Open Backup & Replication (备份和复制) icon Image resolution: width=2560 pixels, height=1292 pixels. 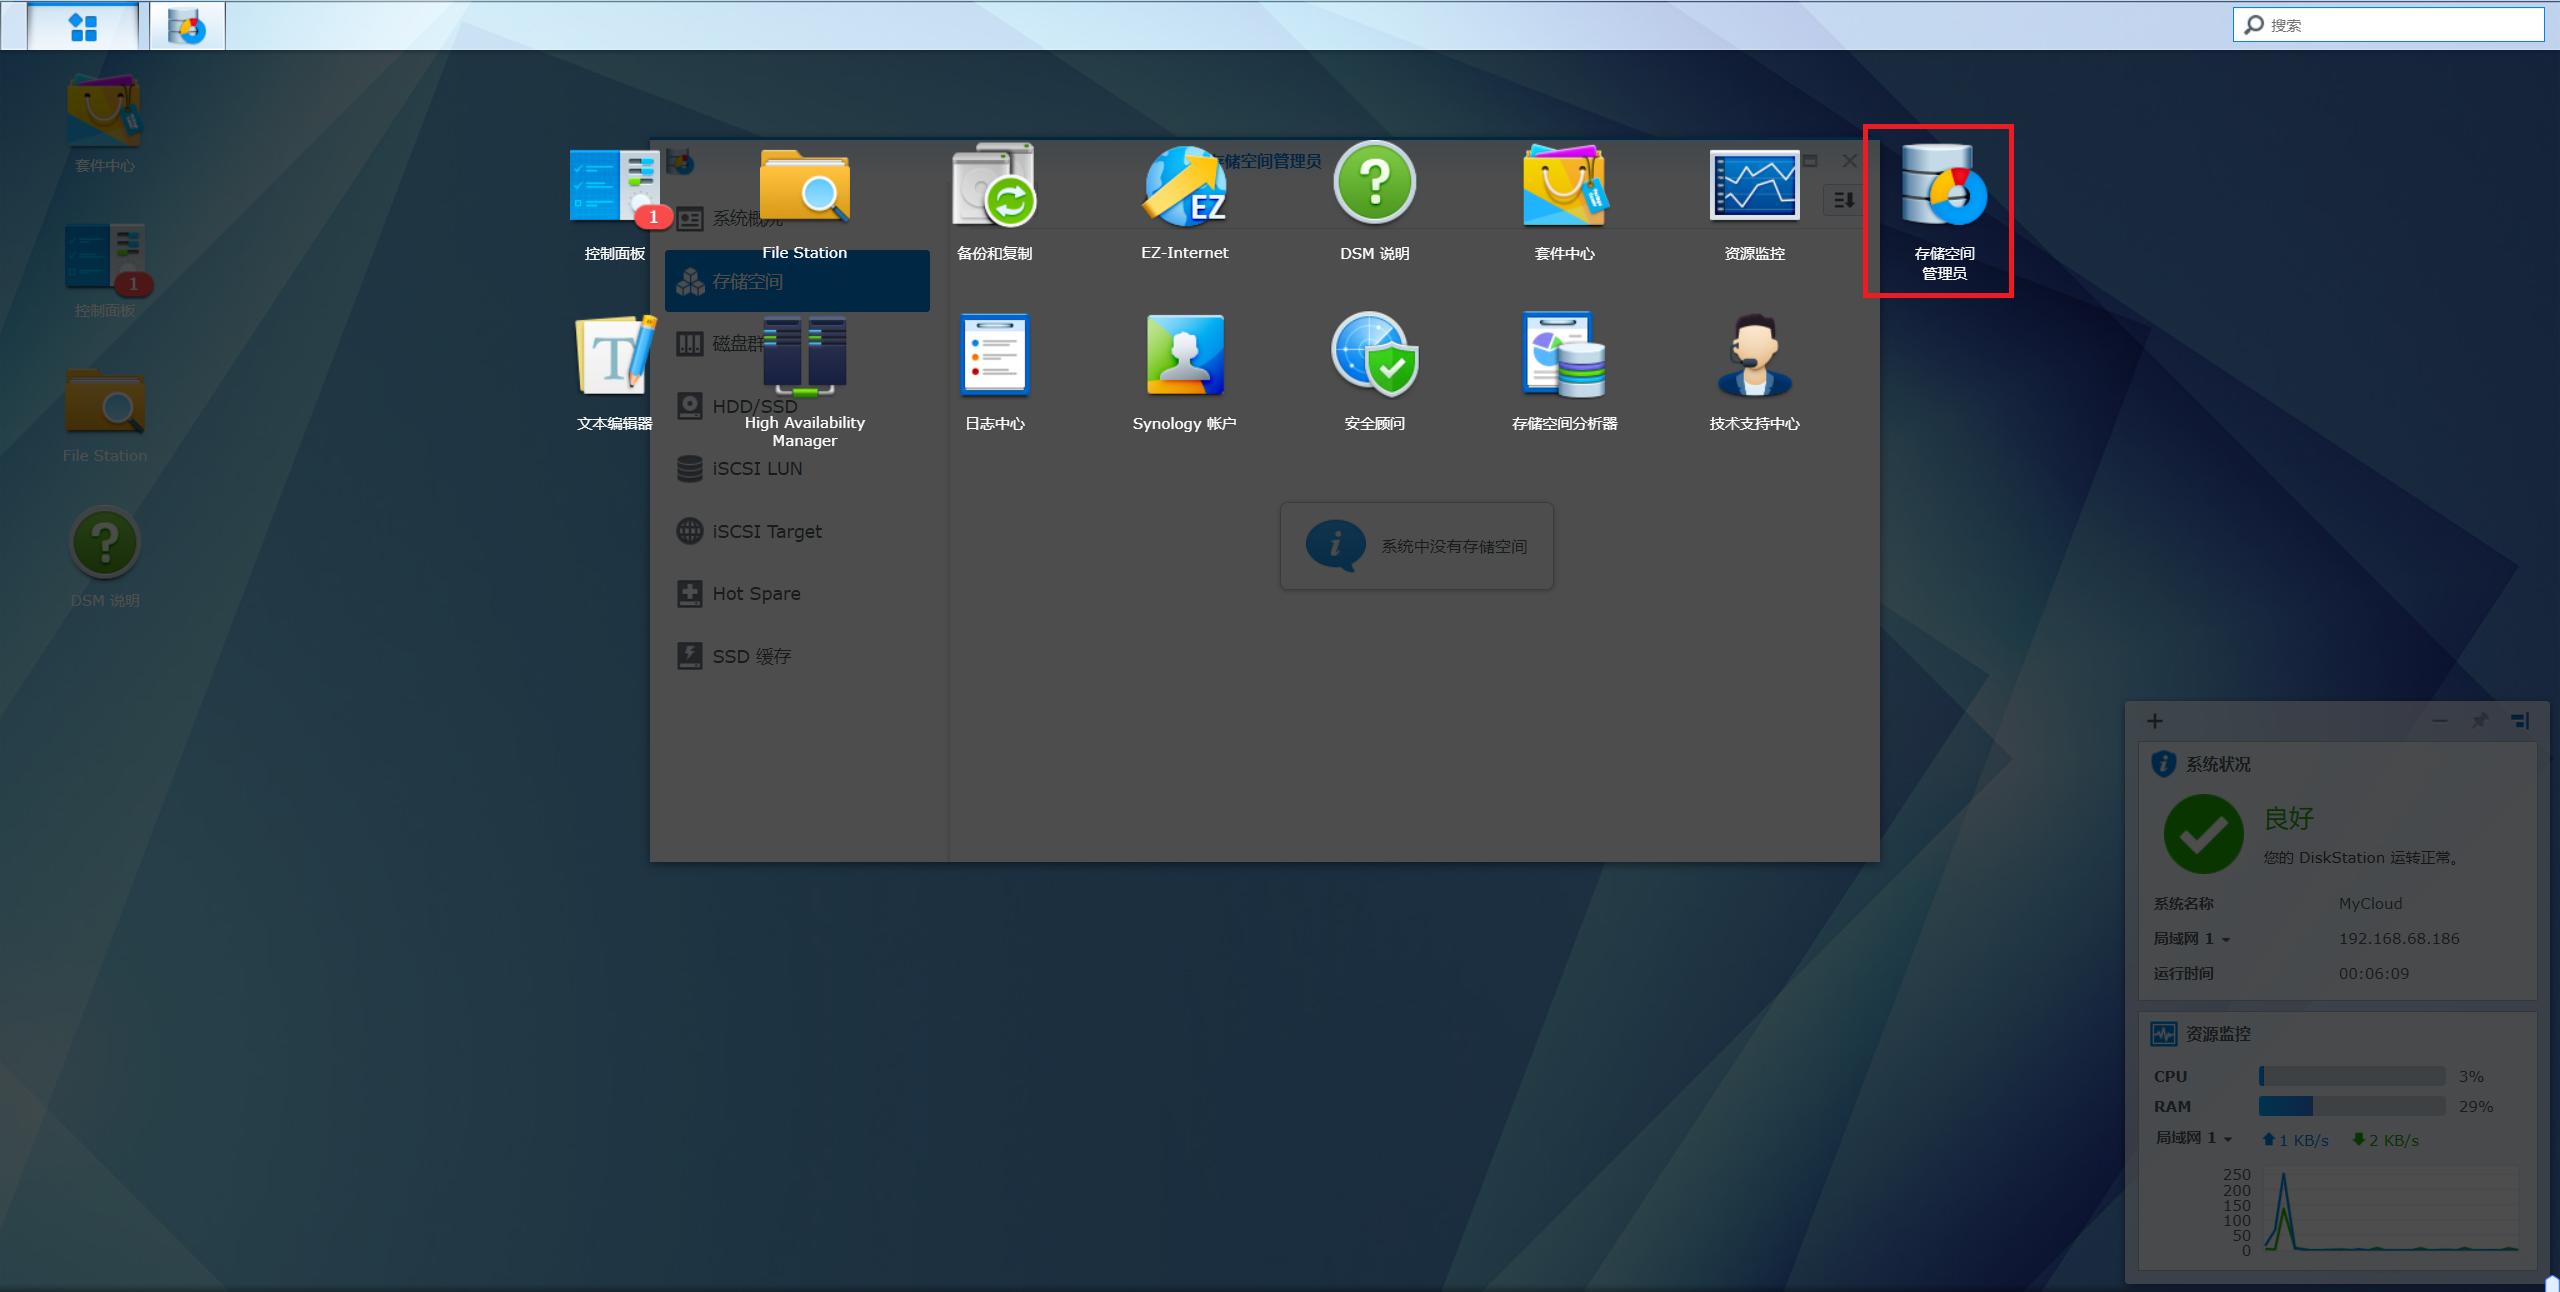[994, 187]
